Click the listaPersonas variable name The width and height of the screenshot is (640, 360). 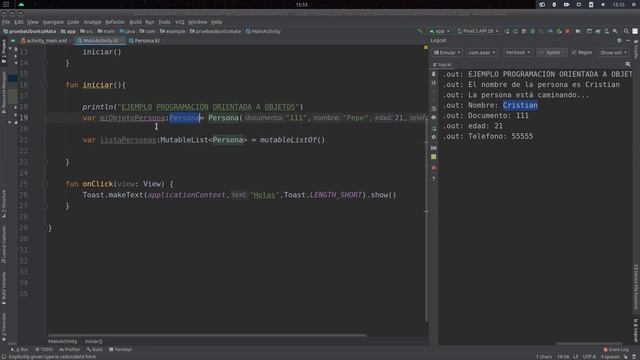128,140
